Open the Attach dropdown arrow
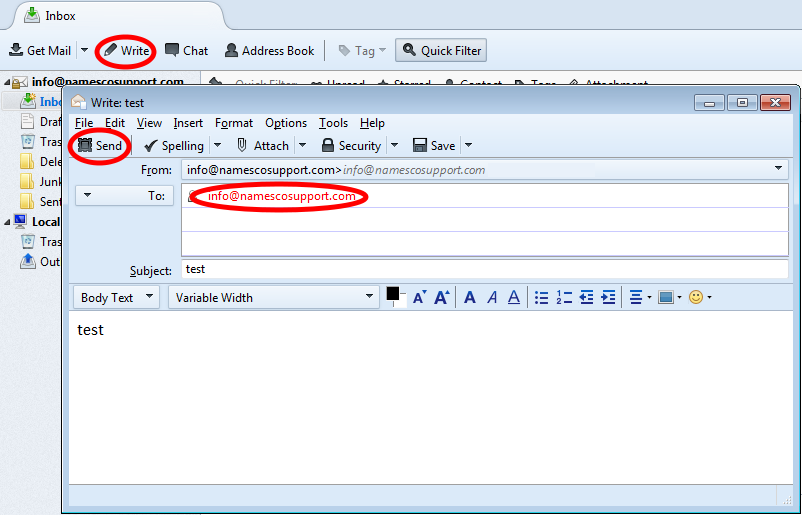This screenshot has height=515, width=802. [302, 145]
